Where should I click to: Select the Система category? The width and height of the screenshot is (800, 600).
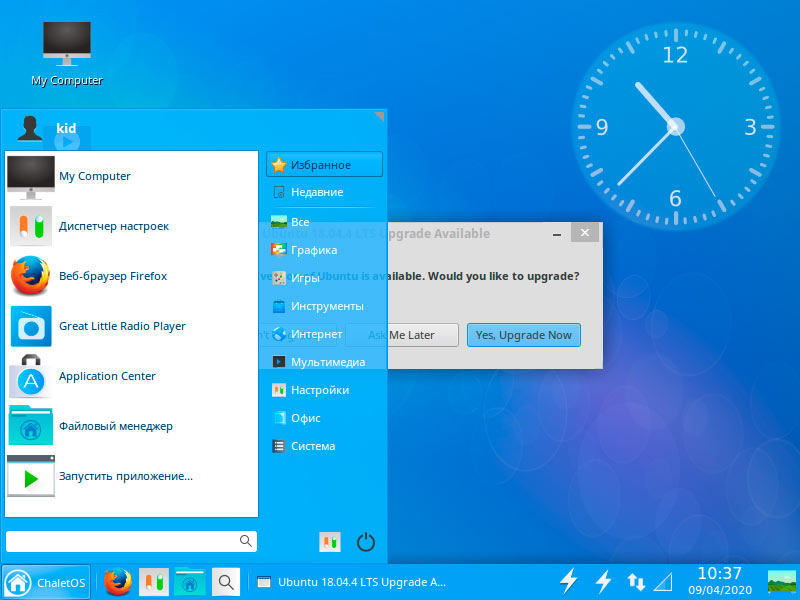[x=324, y=446]
